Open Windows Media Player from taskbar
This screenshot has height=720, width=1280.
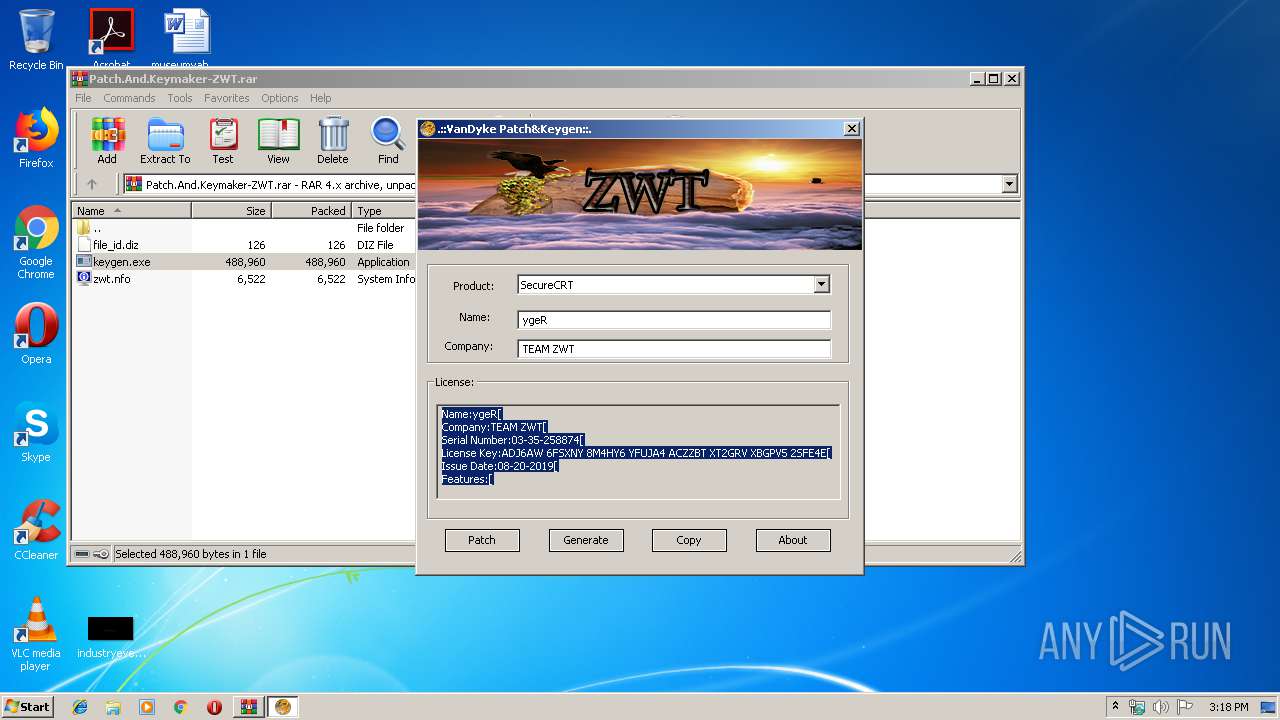pyautogui.click(x=147, y=707)
